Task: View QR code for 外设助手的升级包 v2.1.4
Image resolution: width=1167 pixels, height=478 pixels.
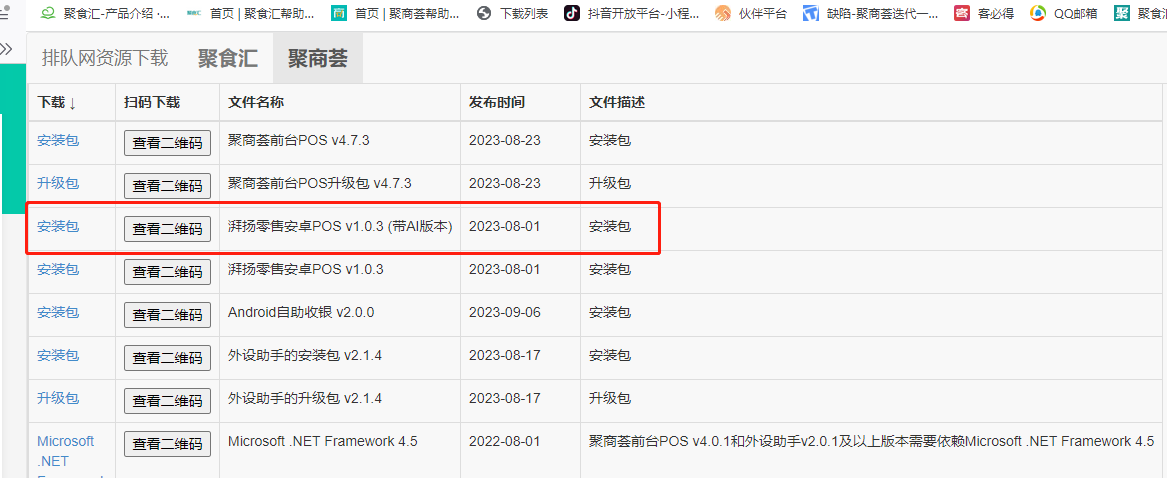Action: pyautogui.click(x=167, y=401)
